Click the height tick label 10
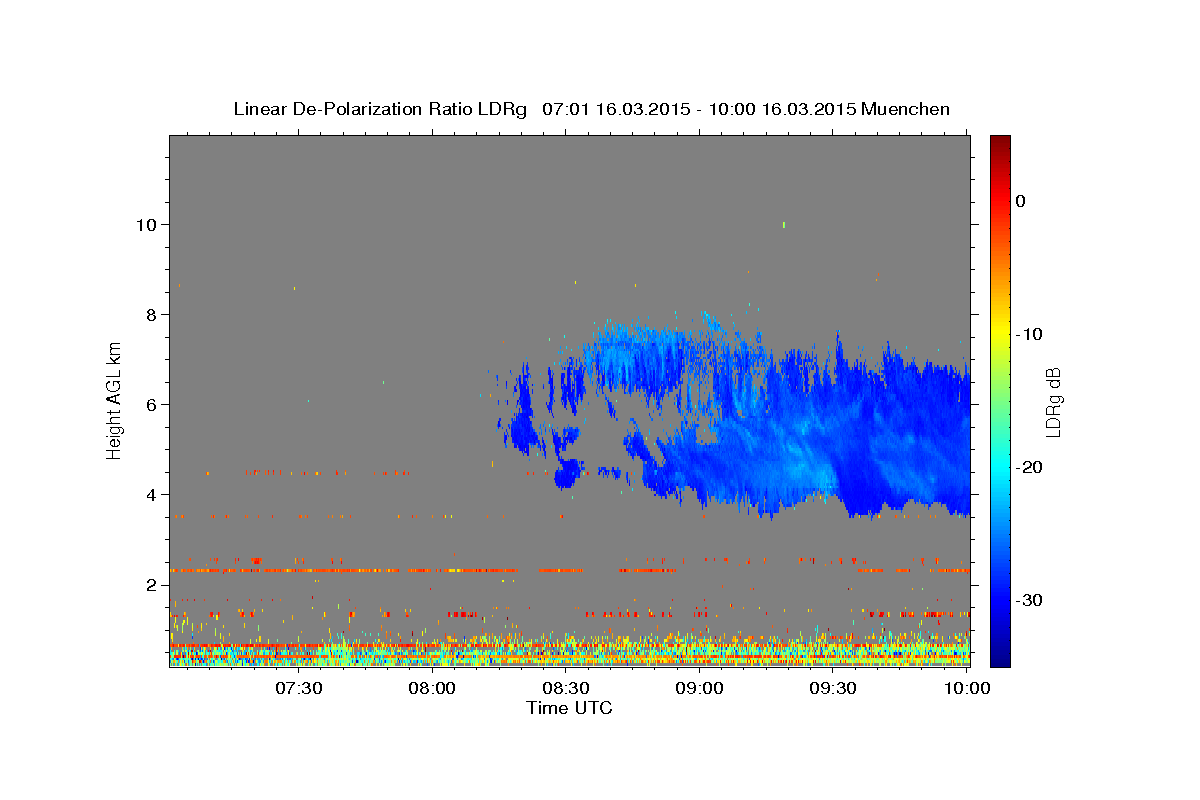The image size is (1200, 800). tap(145, 225)
